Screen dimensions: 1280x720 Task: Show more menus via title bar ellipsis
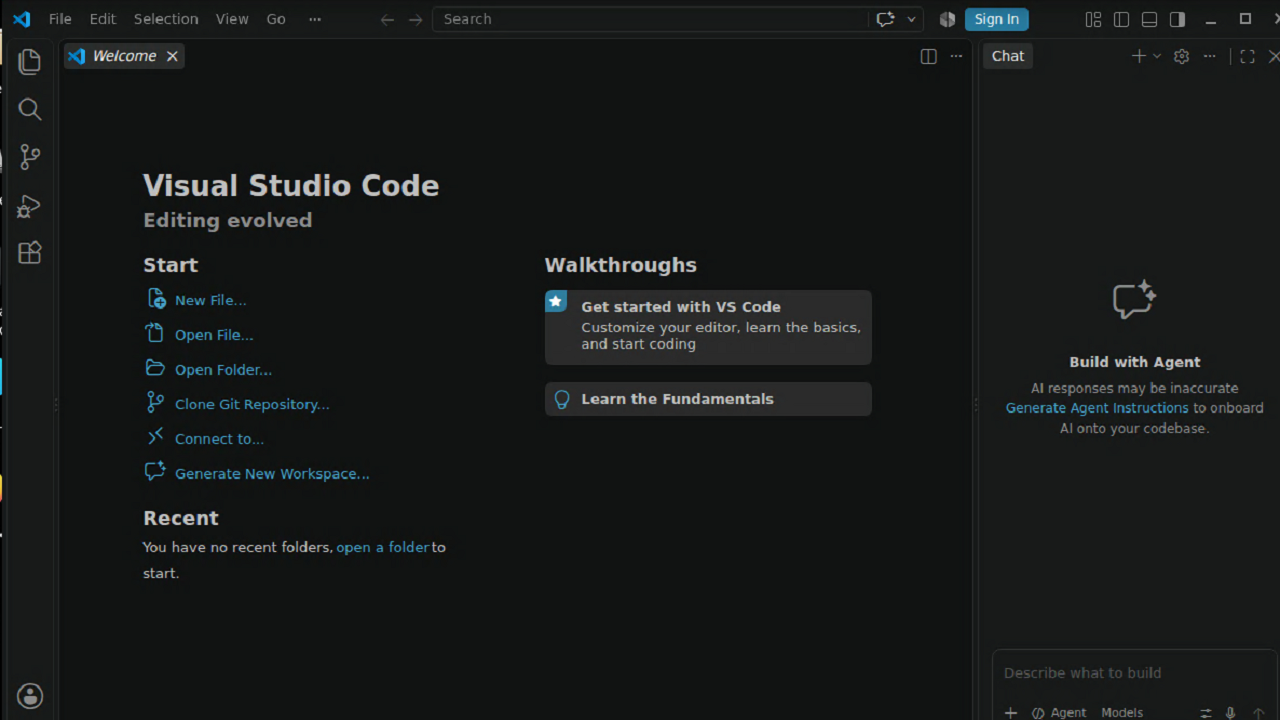[315, 19]
